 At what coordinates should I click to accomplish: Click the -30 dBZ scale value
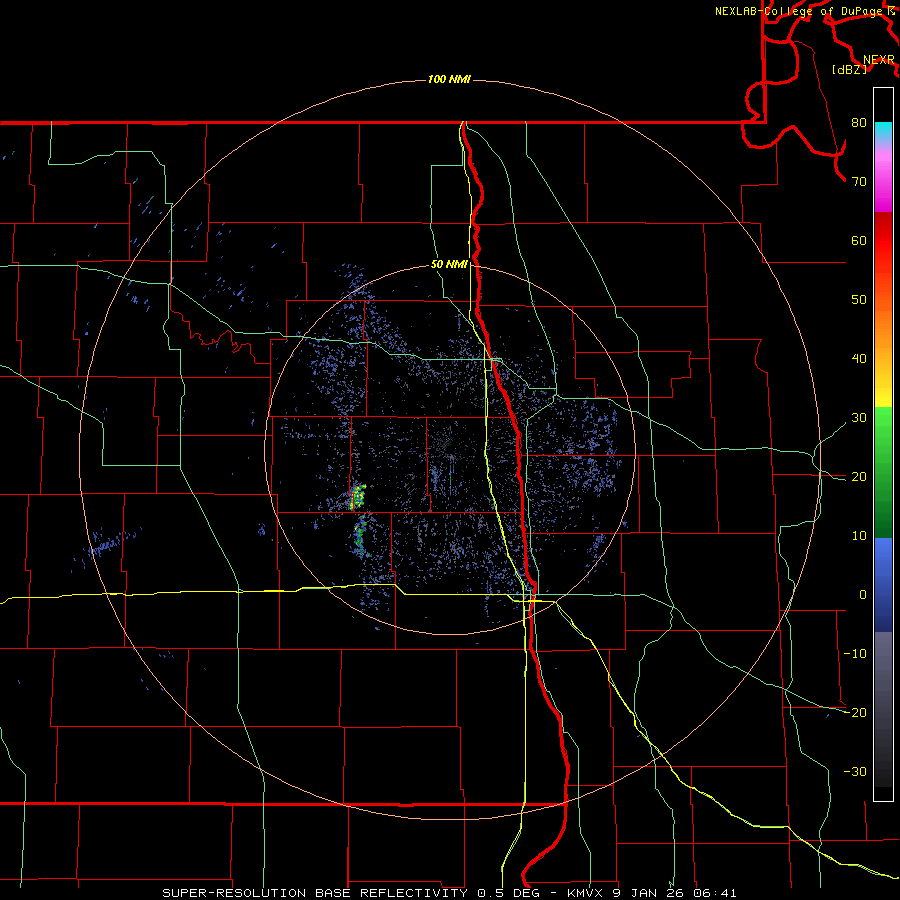pyautogui.click(x=855, y=771)
